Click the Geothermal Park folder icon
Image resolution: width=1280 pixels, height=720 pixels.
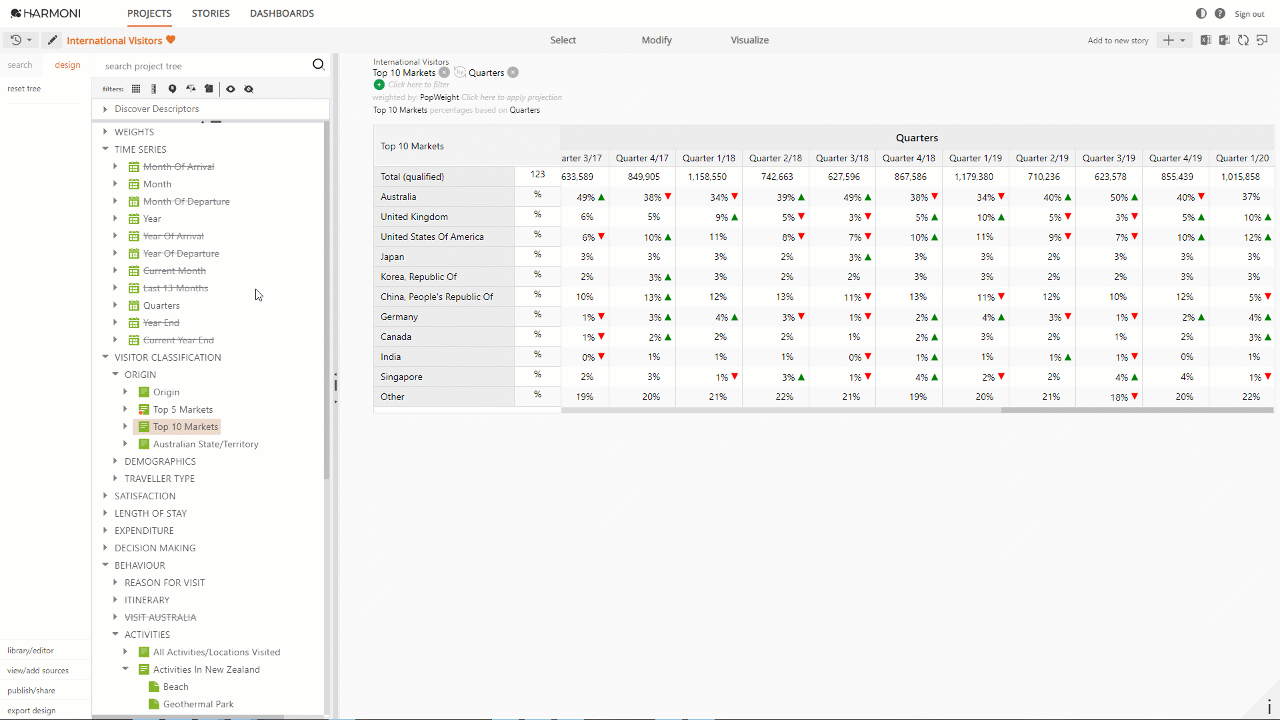point(154,704)
